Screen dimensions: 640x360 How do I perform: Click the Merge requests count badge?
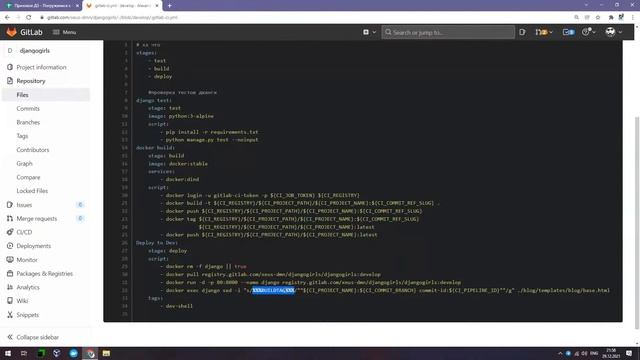click(x=80, y=218)
